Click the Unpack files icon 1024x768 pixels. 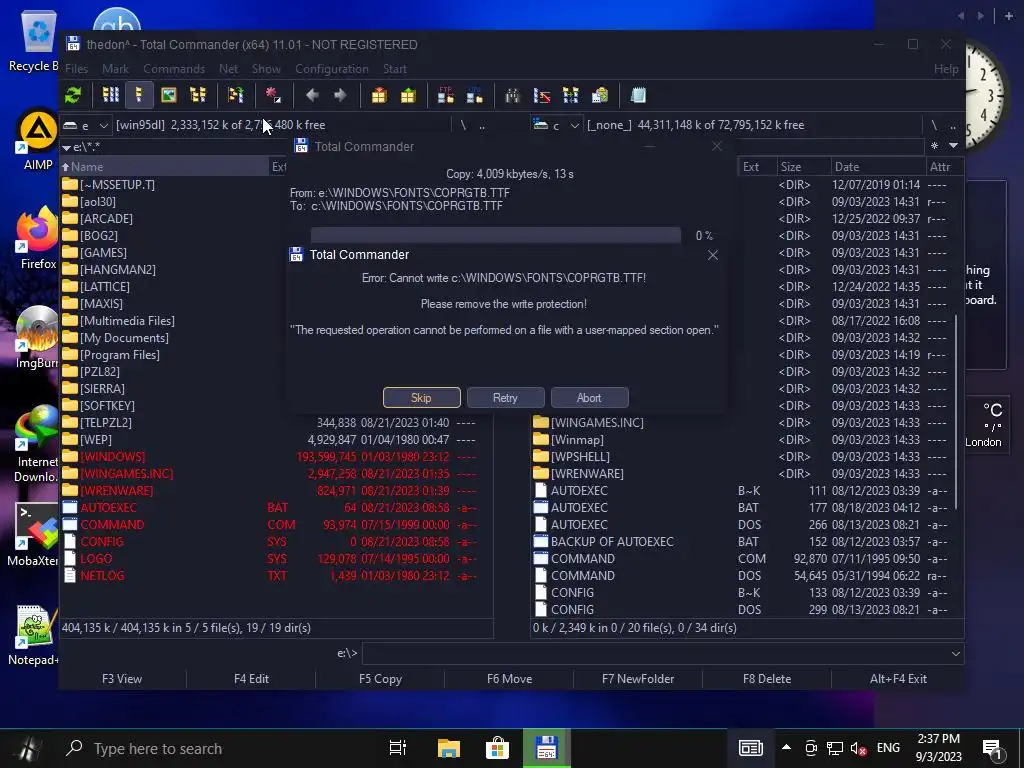408,95
